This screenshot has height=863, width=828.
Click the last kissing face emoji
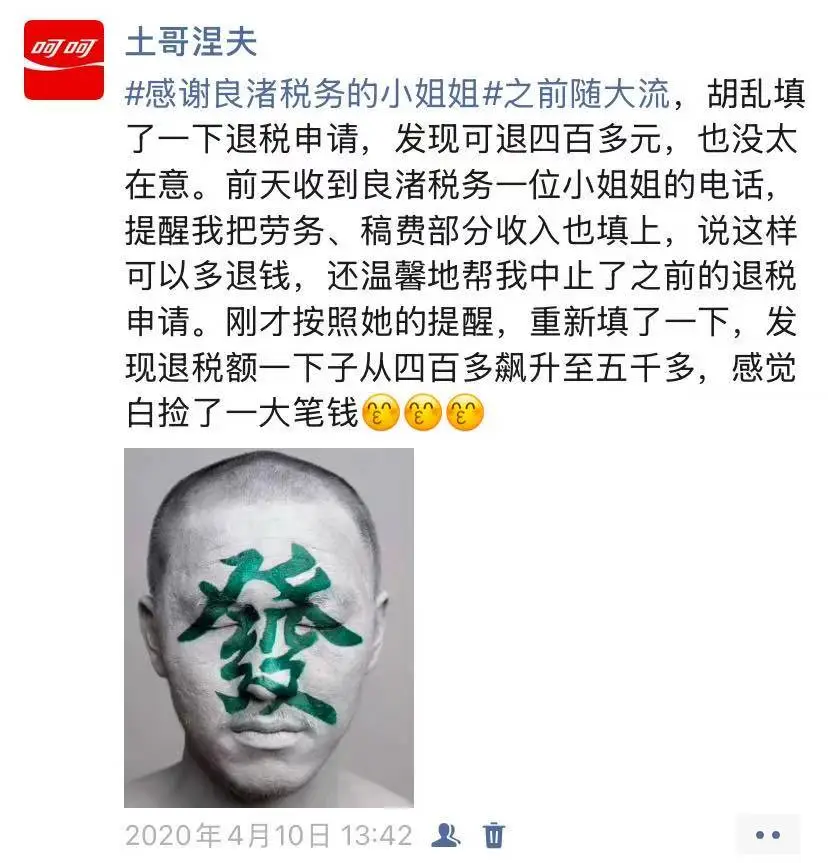pos(465,412)
